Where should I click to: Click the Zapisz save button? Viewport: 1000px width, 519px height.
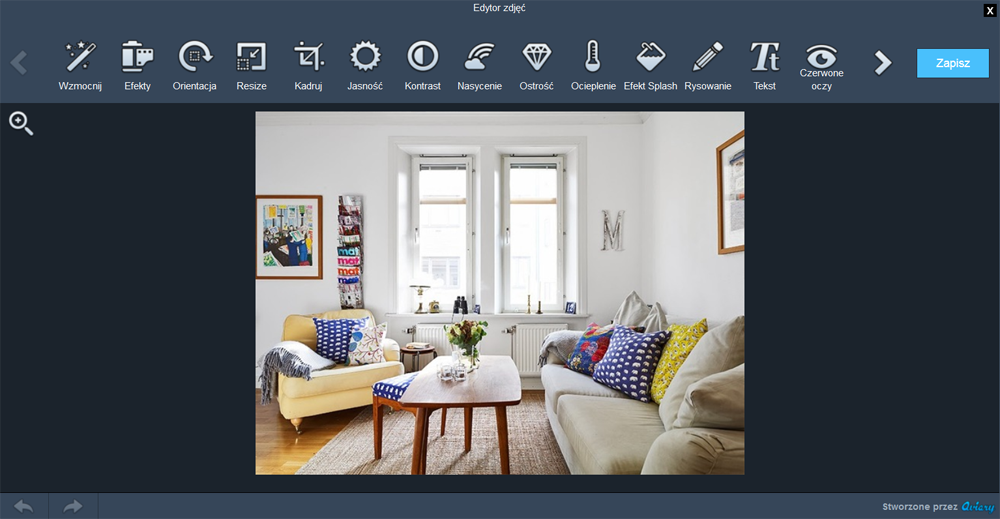pos(952,63)
